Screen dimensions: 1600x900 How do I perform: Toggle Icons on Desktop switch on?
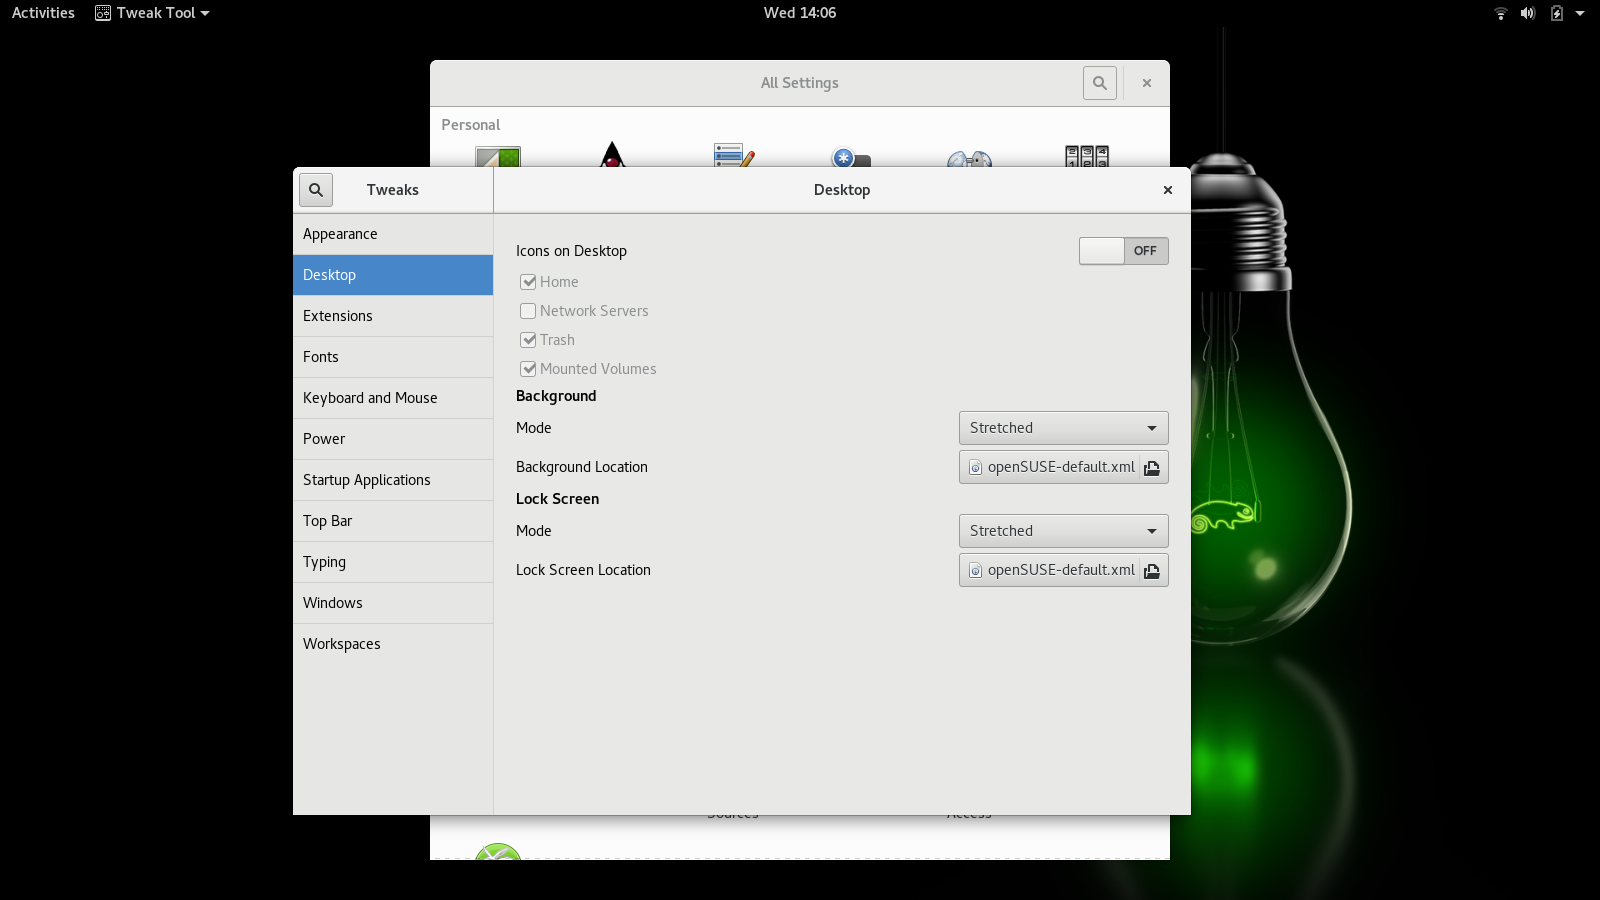tap(1123, 251)
